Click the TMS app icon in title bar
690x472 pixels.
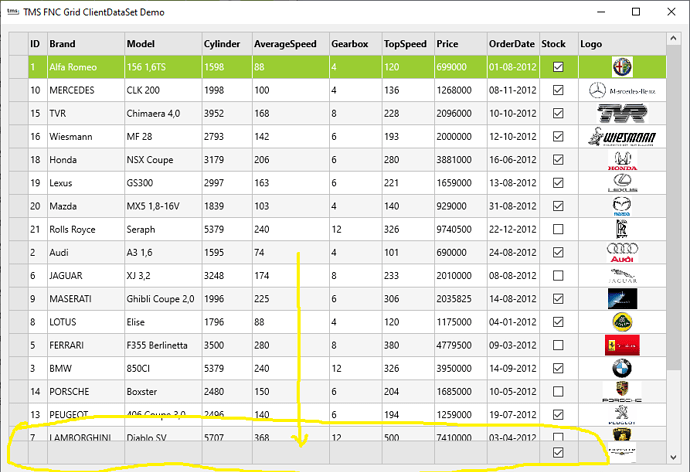tap(13, 12)
